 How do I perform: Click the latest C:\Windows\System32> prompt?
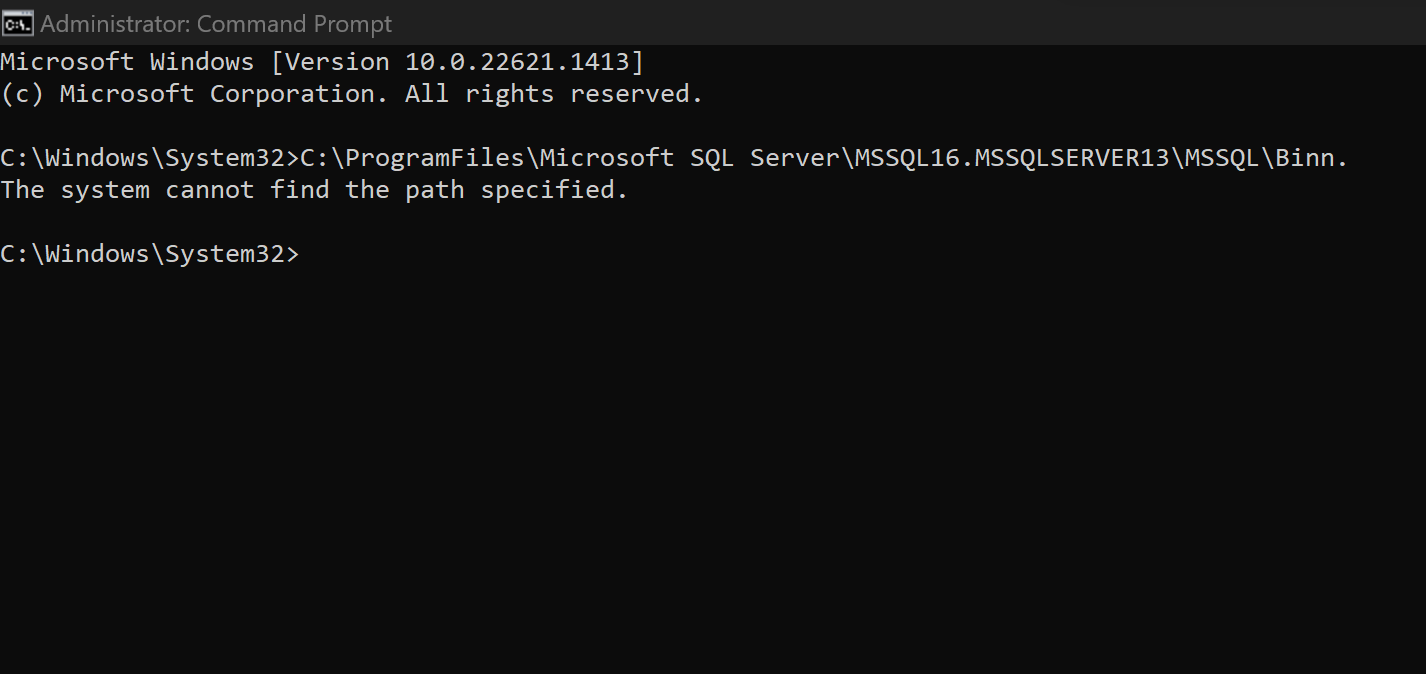pos(150,254)
